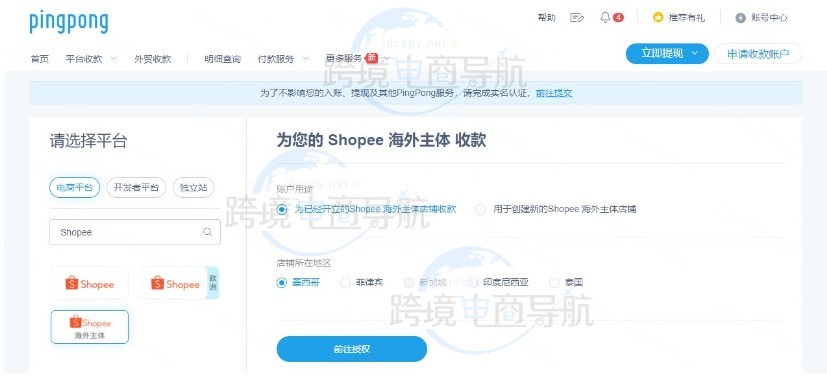Expand the 付款服务 menu chevron

coord(305,59)
